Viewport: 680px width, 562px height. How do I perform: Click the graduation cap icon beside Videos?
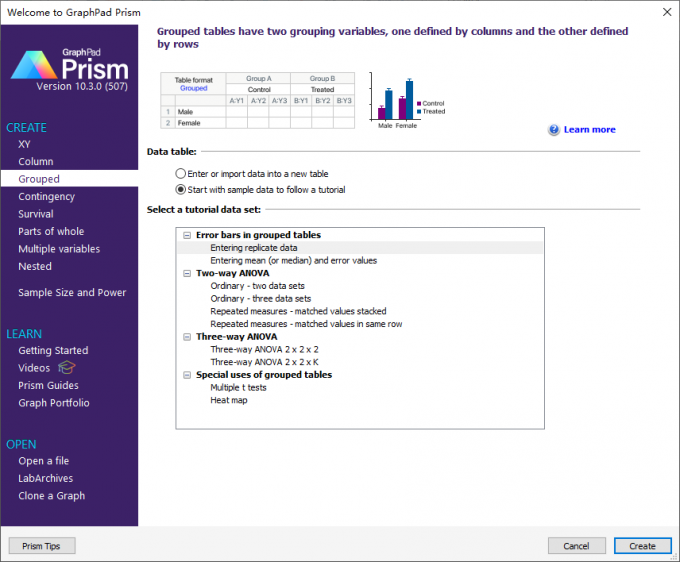(x=67, y=368)
